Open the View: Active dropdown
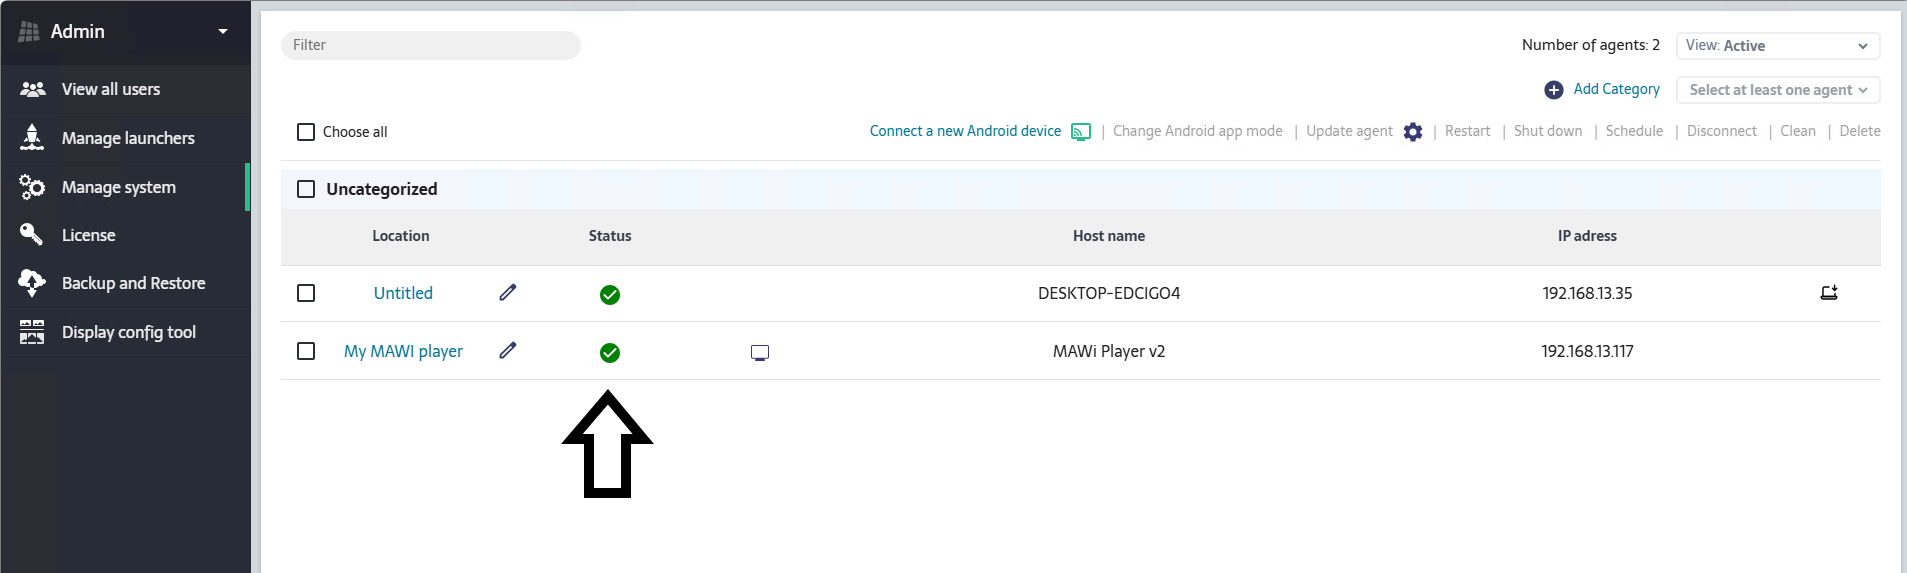1907x573 pixels. pyautogui.click(x=1777, y=46)
